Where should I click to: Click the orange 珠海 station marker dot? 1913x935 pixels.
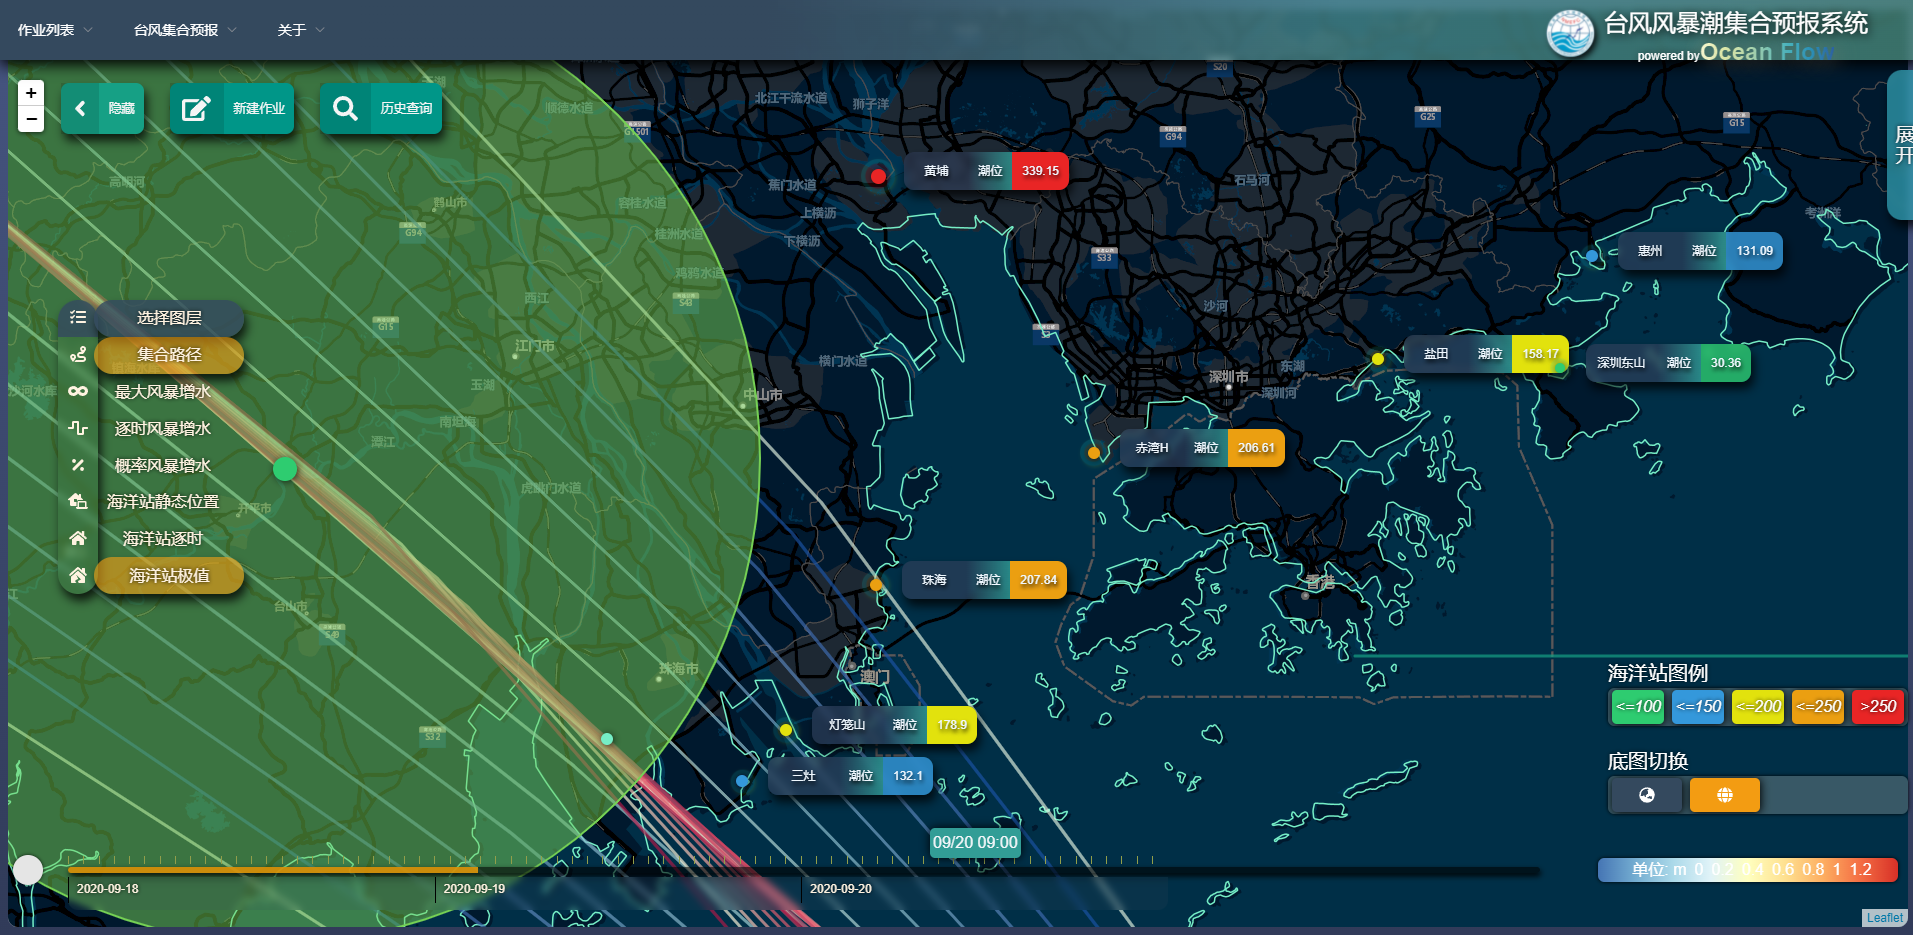coord(876,585)
